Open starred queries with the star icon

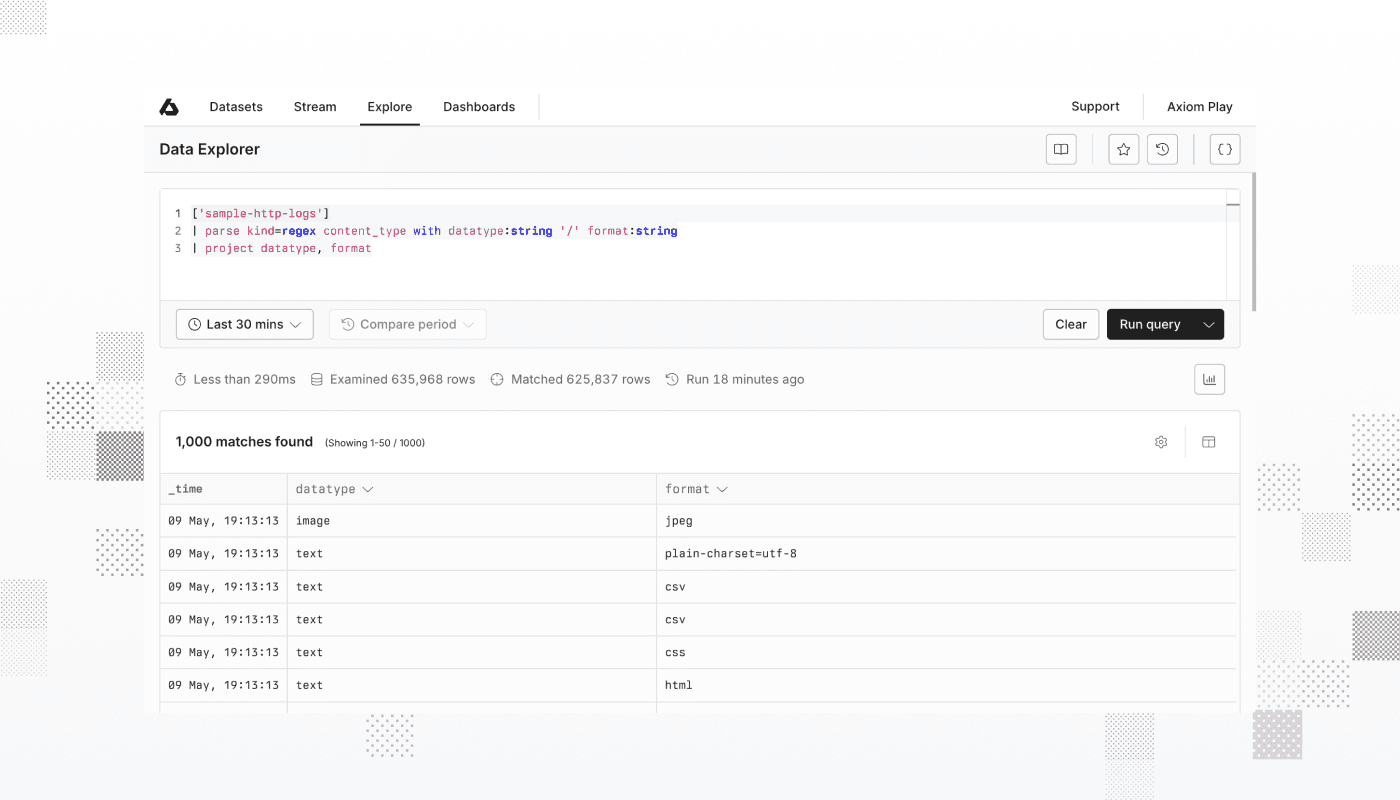(1123, 148)
